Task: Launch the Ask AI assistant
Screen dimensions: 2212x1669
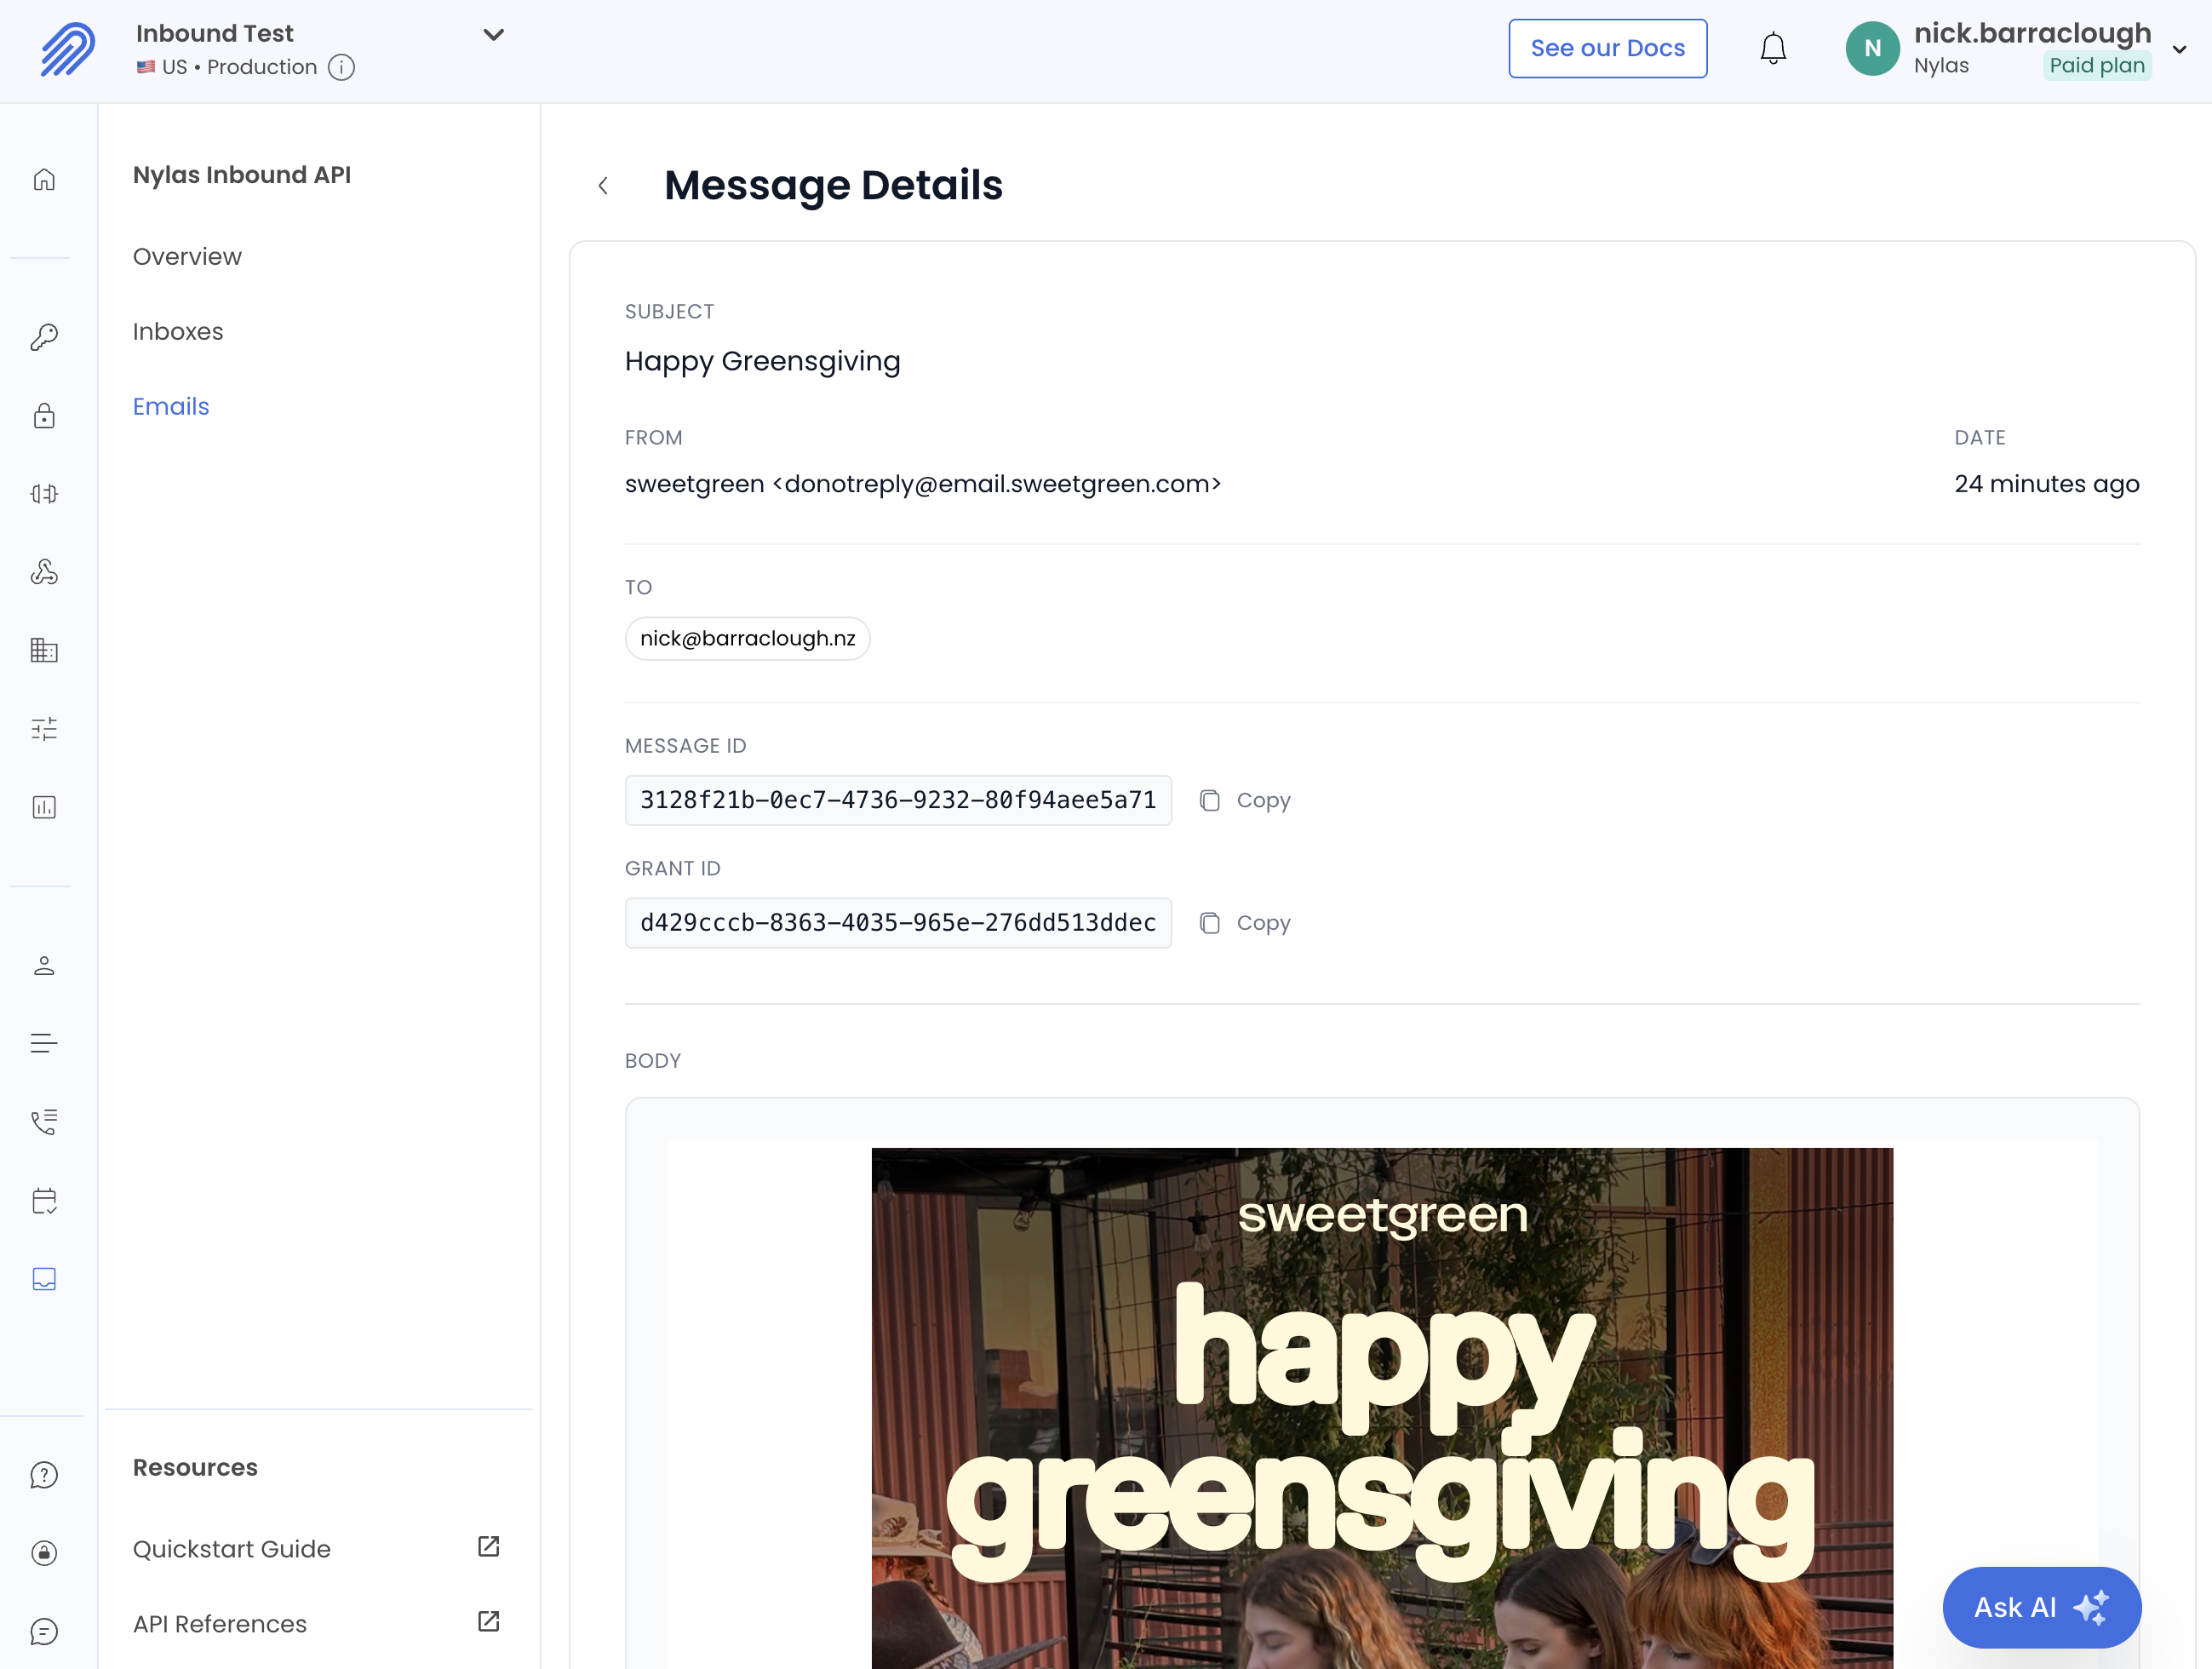Action: pos(2041,1607)
